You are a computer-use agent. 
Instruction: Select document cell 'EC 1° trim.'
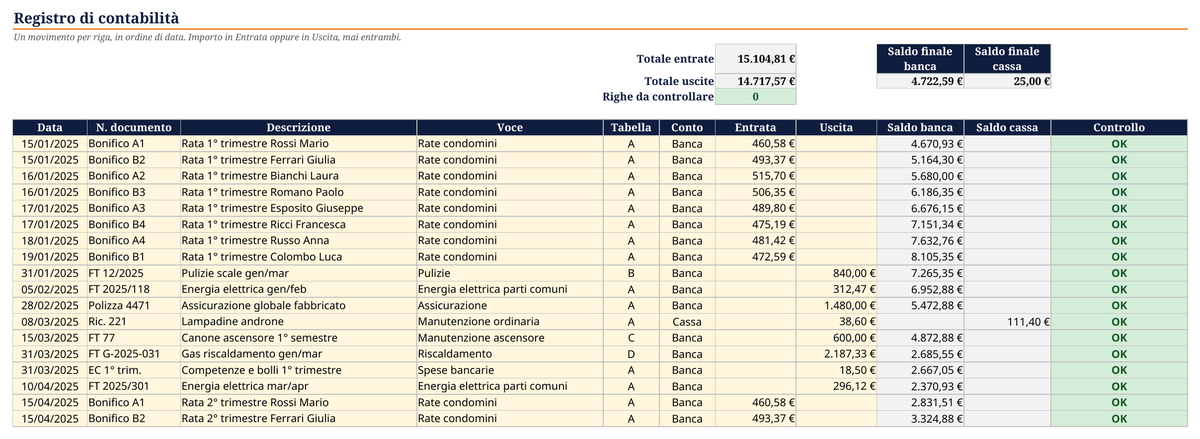pos(133,370)
